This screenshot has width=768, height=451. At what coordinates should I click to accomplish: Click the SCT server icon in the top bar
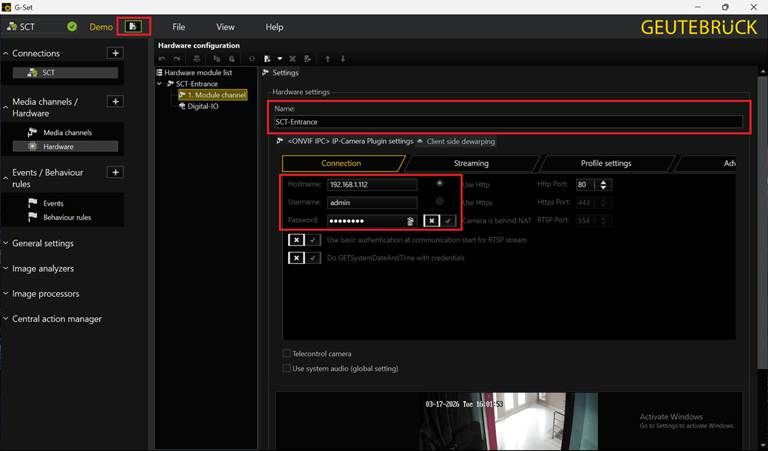[x=12, y=26]
